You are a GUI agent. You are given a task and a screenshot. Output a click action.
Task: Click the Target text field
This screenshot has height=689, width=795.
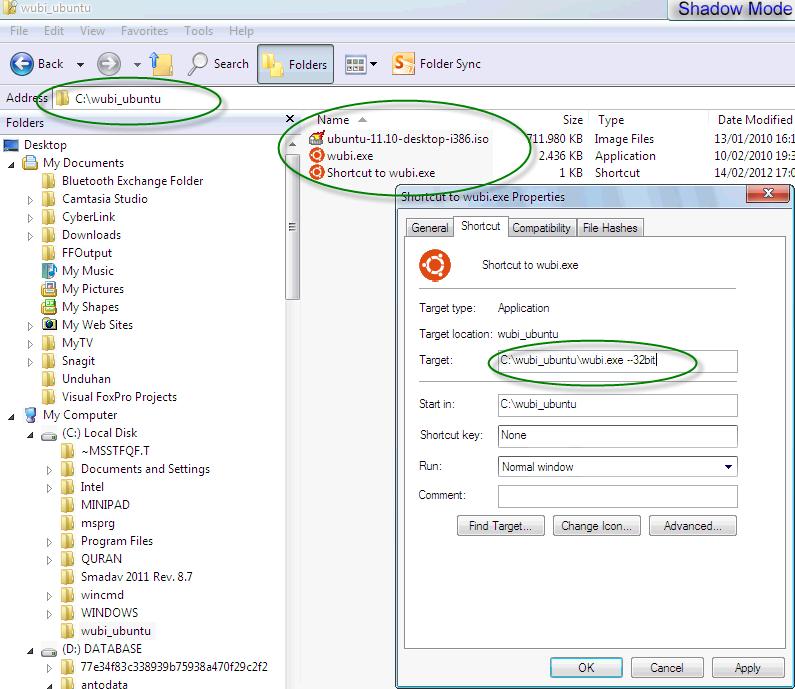pos(618,360)
